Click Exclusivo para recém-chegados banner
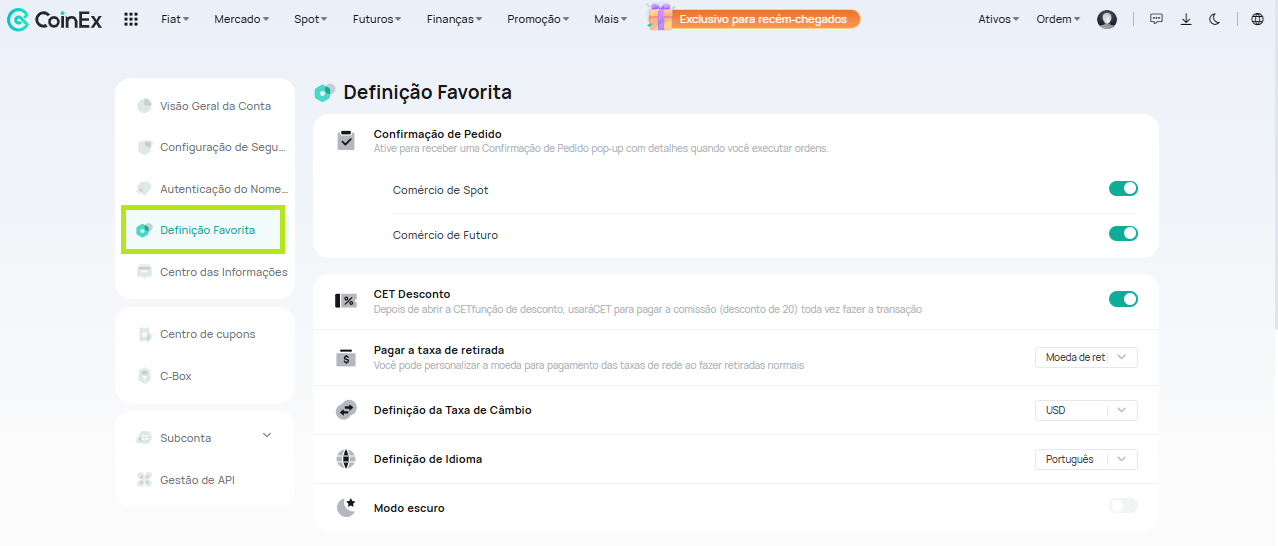Image resolution: width=1278 pixels, height=546 pixels. [x=764, y=19]
